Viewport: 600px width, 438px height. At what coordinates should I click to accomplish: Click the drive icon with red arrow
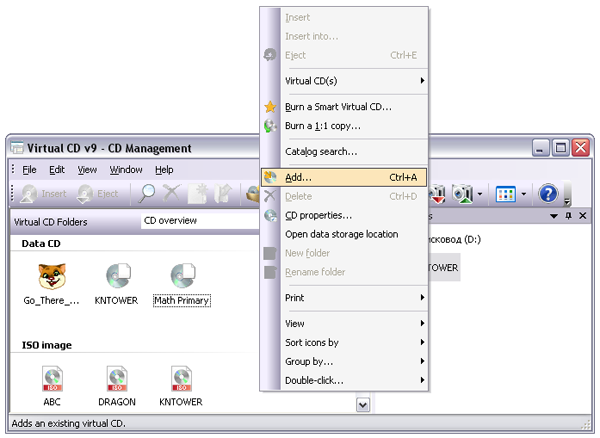coord(437,194)
